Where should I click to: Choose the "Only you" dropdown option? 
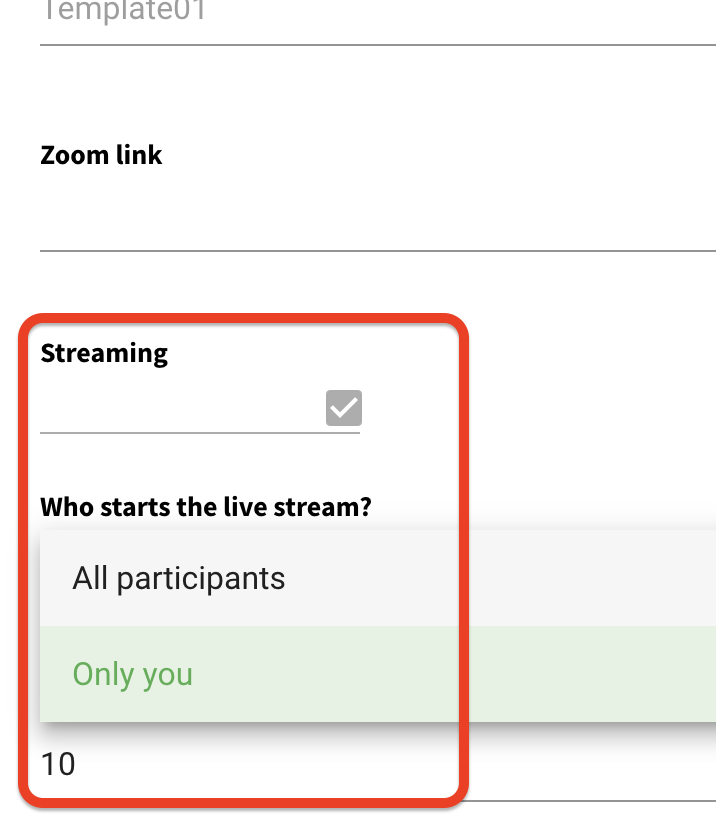(133, 674)
